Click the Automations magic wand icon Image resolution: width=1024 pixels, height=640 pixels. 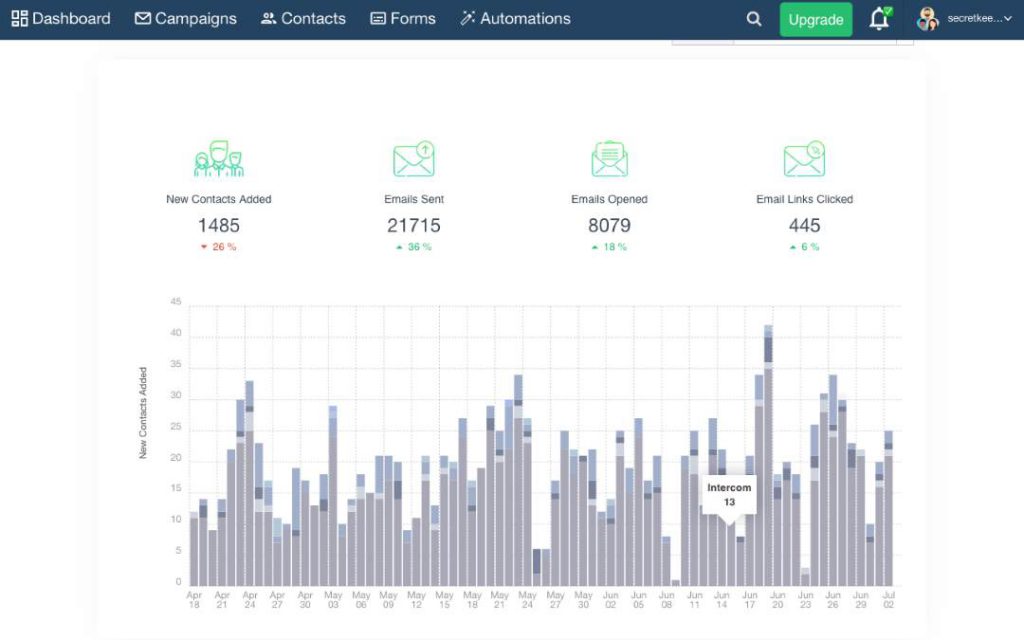(468, 18)
